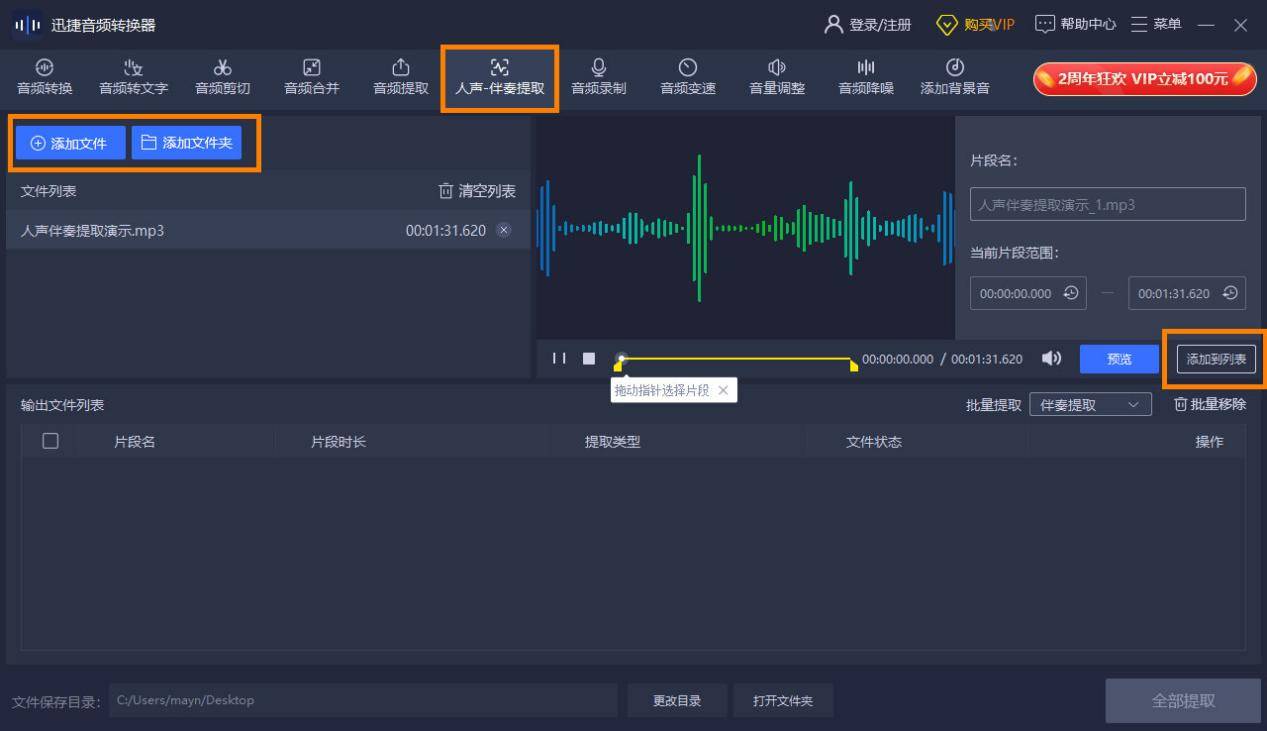Screen dimensions: 1267x731
Task: Open the 菜单 menu
Action: tap(1156, 25)
